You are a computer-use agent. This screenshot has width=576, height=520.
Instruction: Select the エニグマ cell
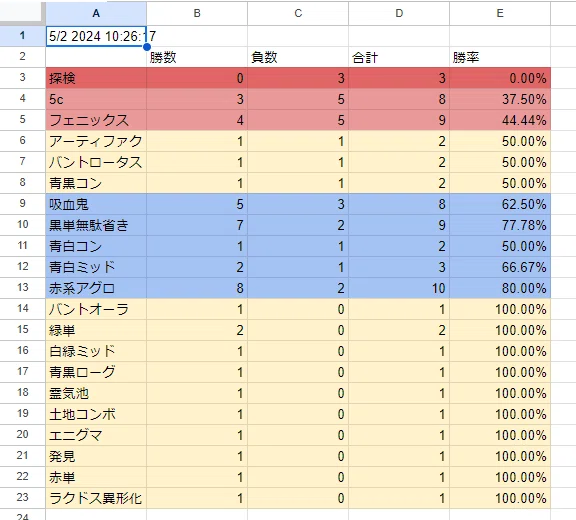96,435
